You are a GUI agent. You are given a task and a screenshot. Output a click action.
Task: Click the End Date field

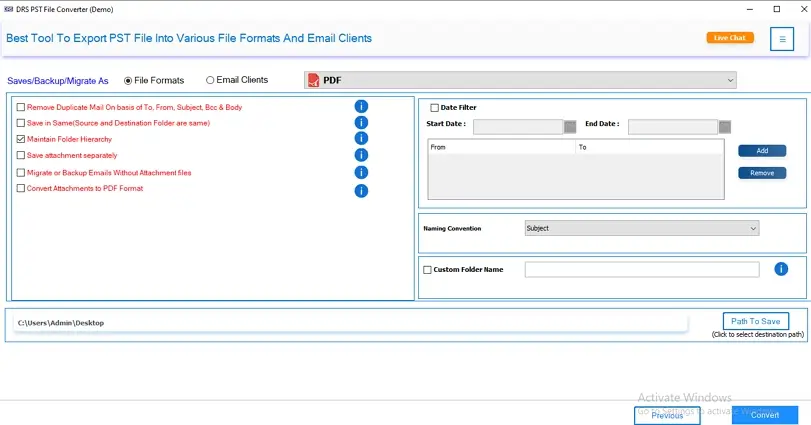(x=672, y=127)
